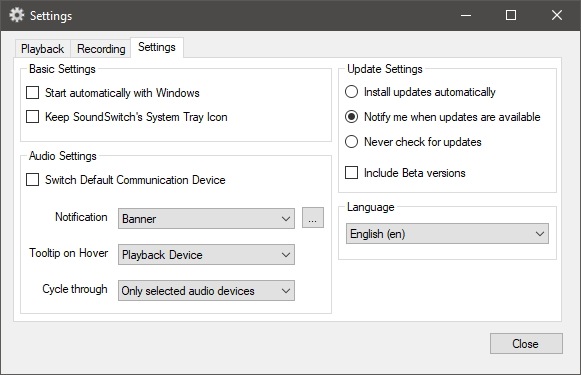This screenshot has height=375, width=581.
Task: Open notification options via the ellipsis button
Action: point(313,218)
